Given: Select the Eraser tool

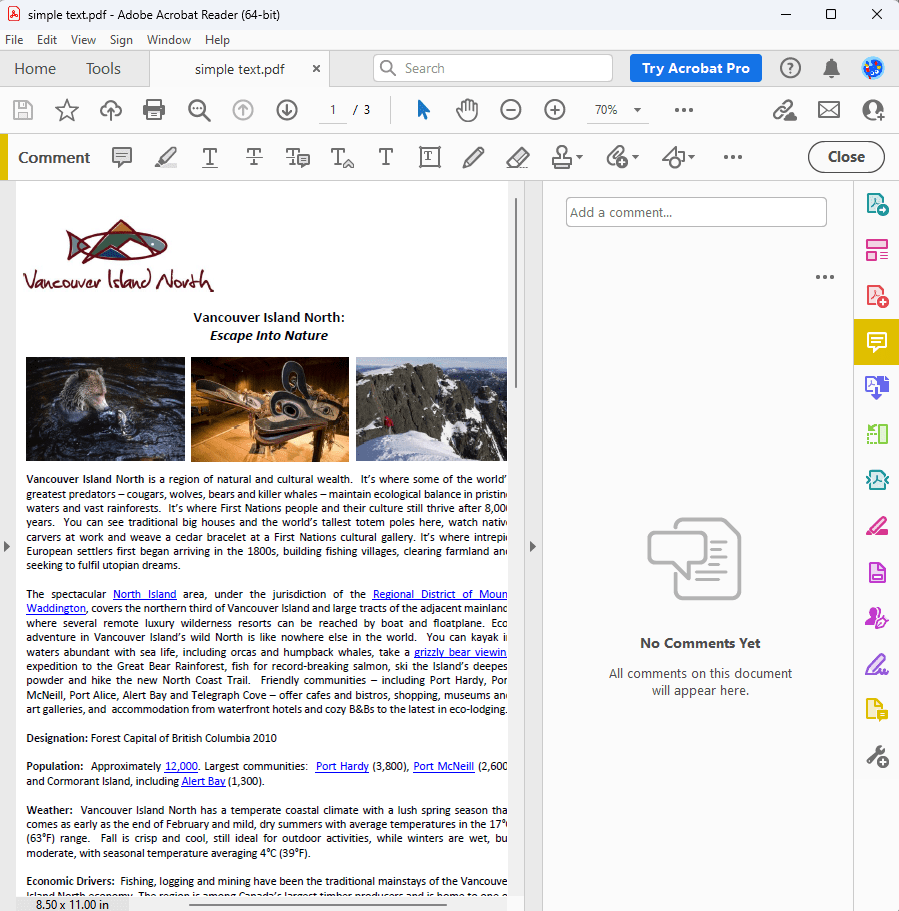Looking at the screenshot, I should [517, 157].
